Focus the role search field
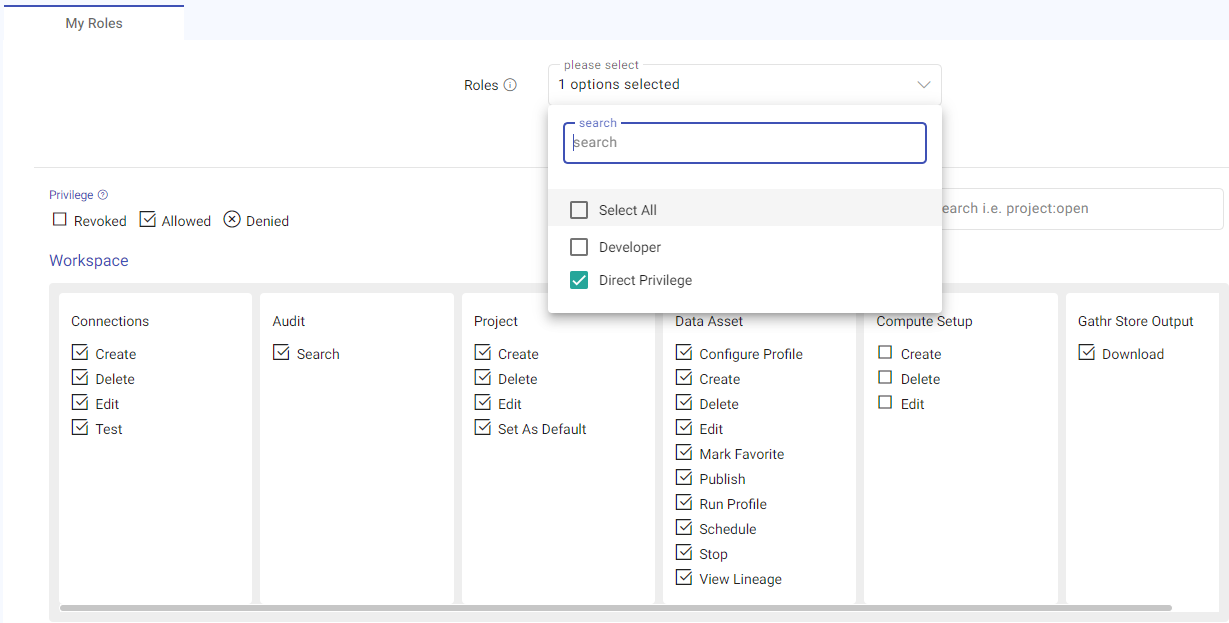Image resolution: width=1229 pixels, height=623 pixels. coord(744,143)
